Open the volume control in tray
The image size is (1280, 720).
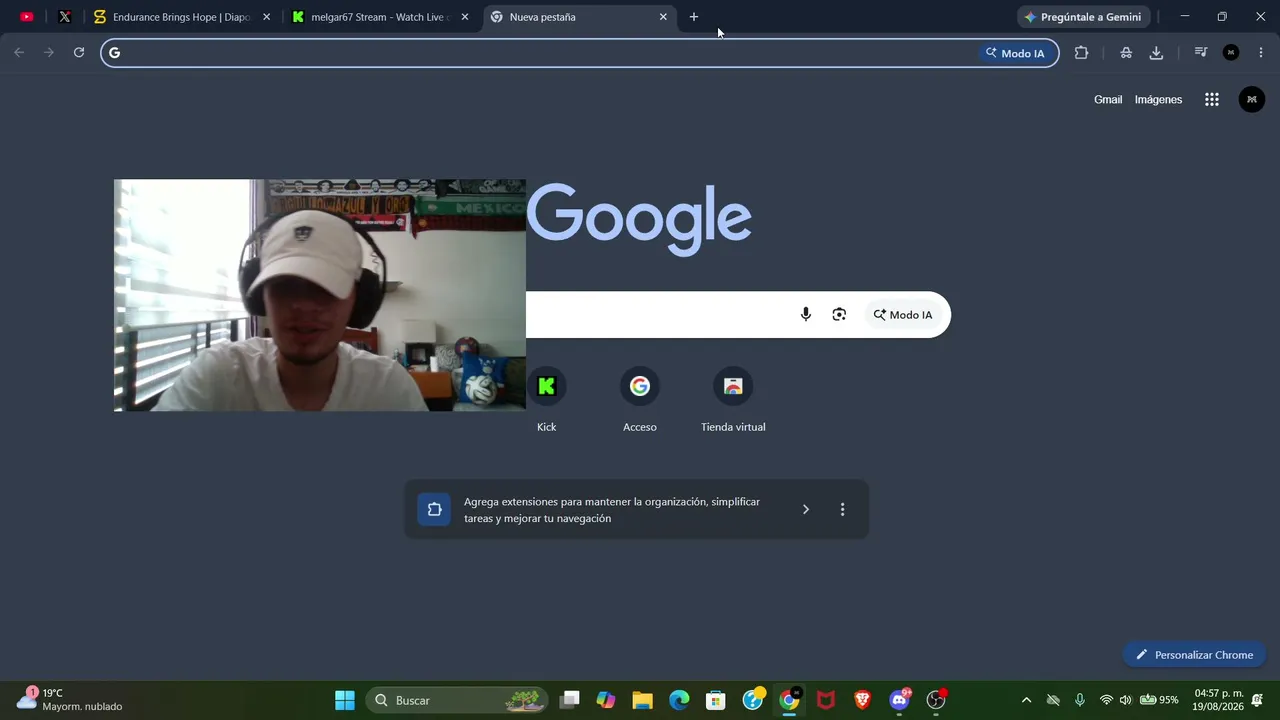click(x=1125, y=700)
